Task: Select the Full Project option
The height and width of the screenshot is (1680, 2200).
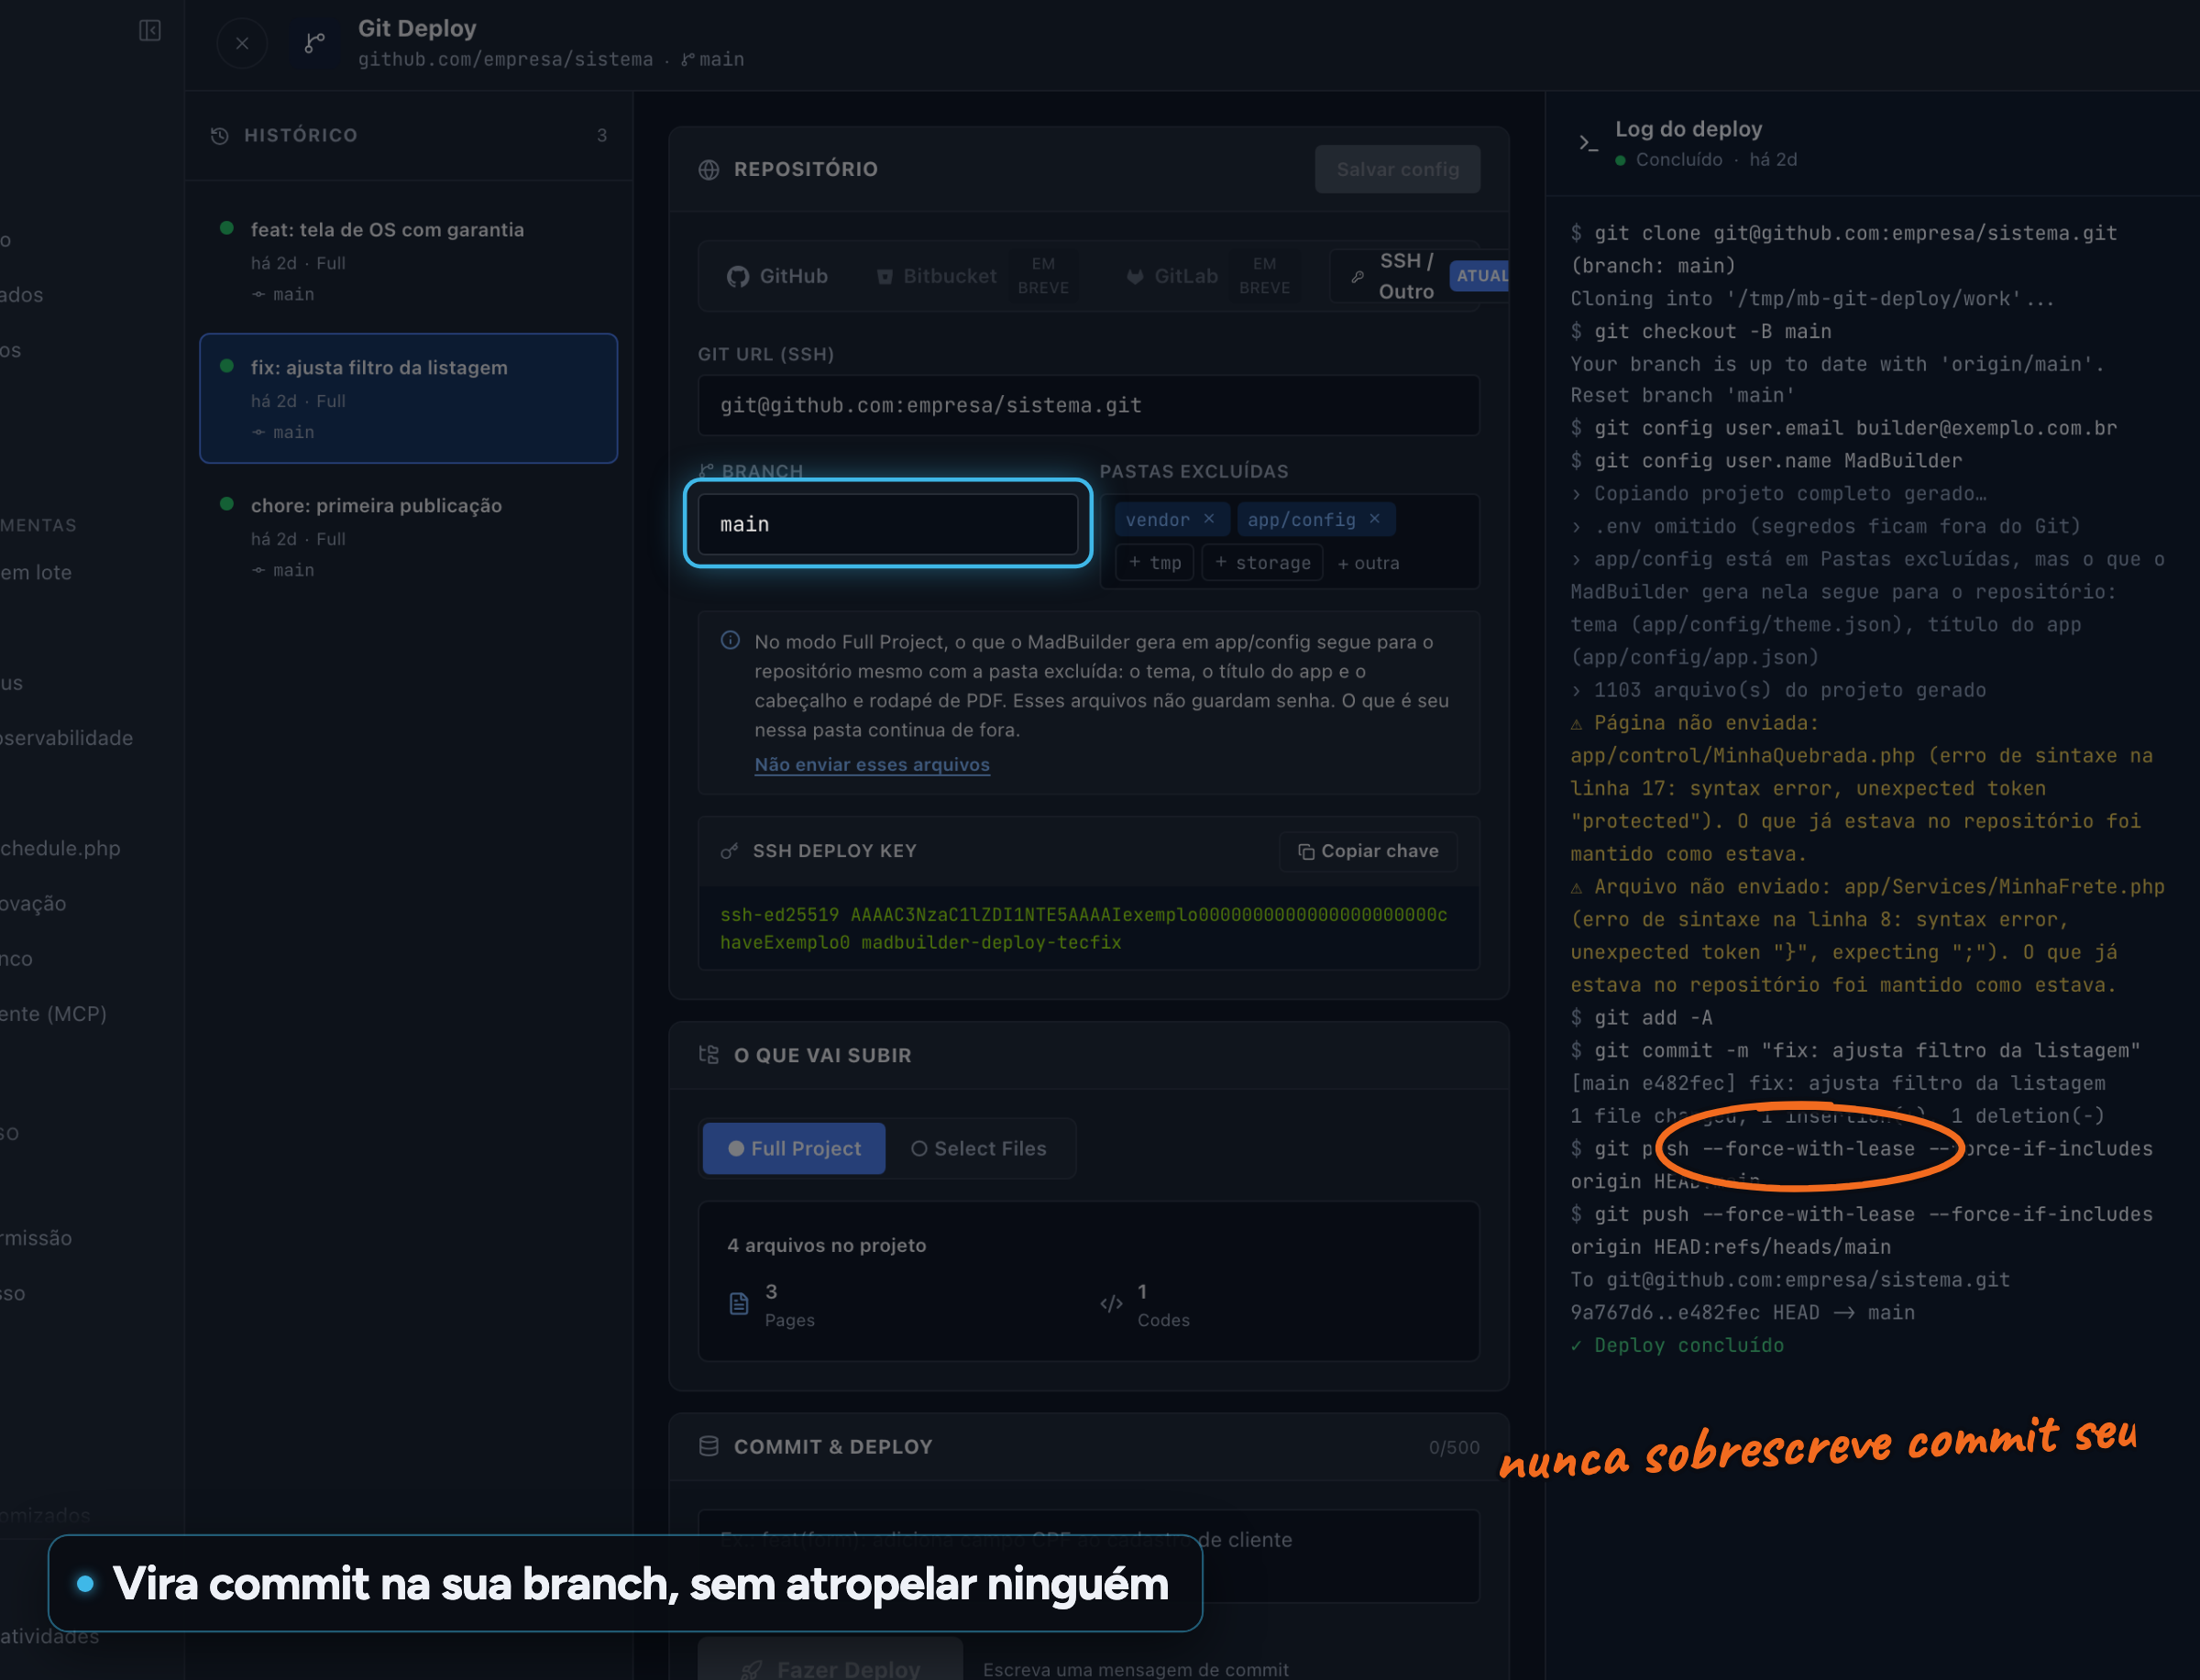Action: coord(794,1148)
